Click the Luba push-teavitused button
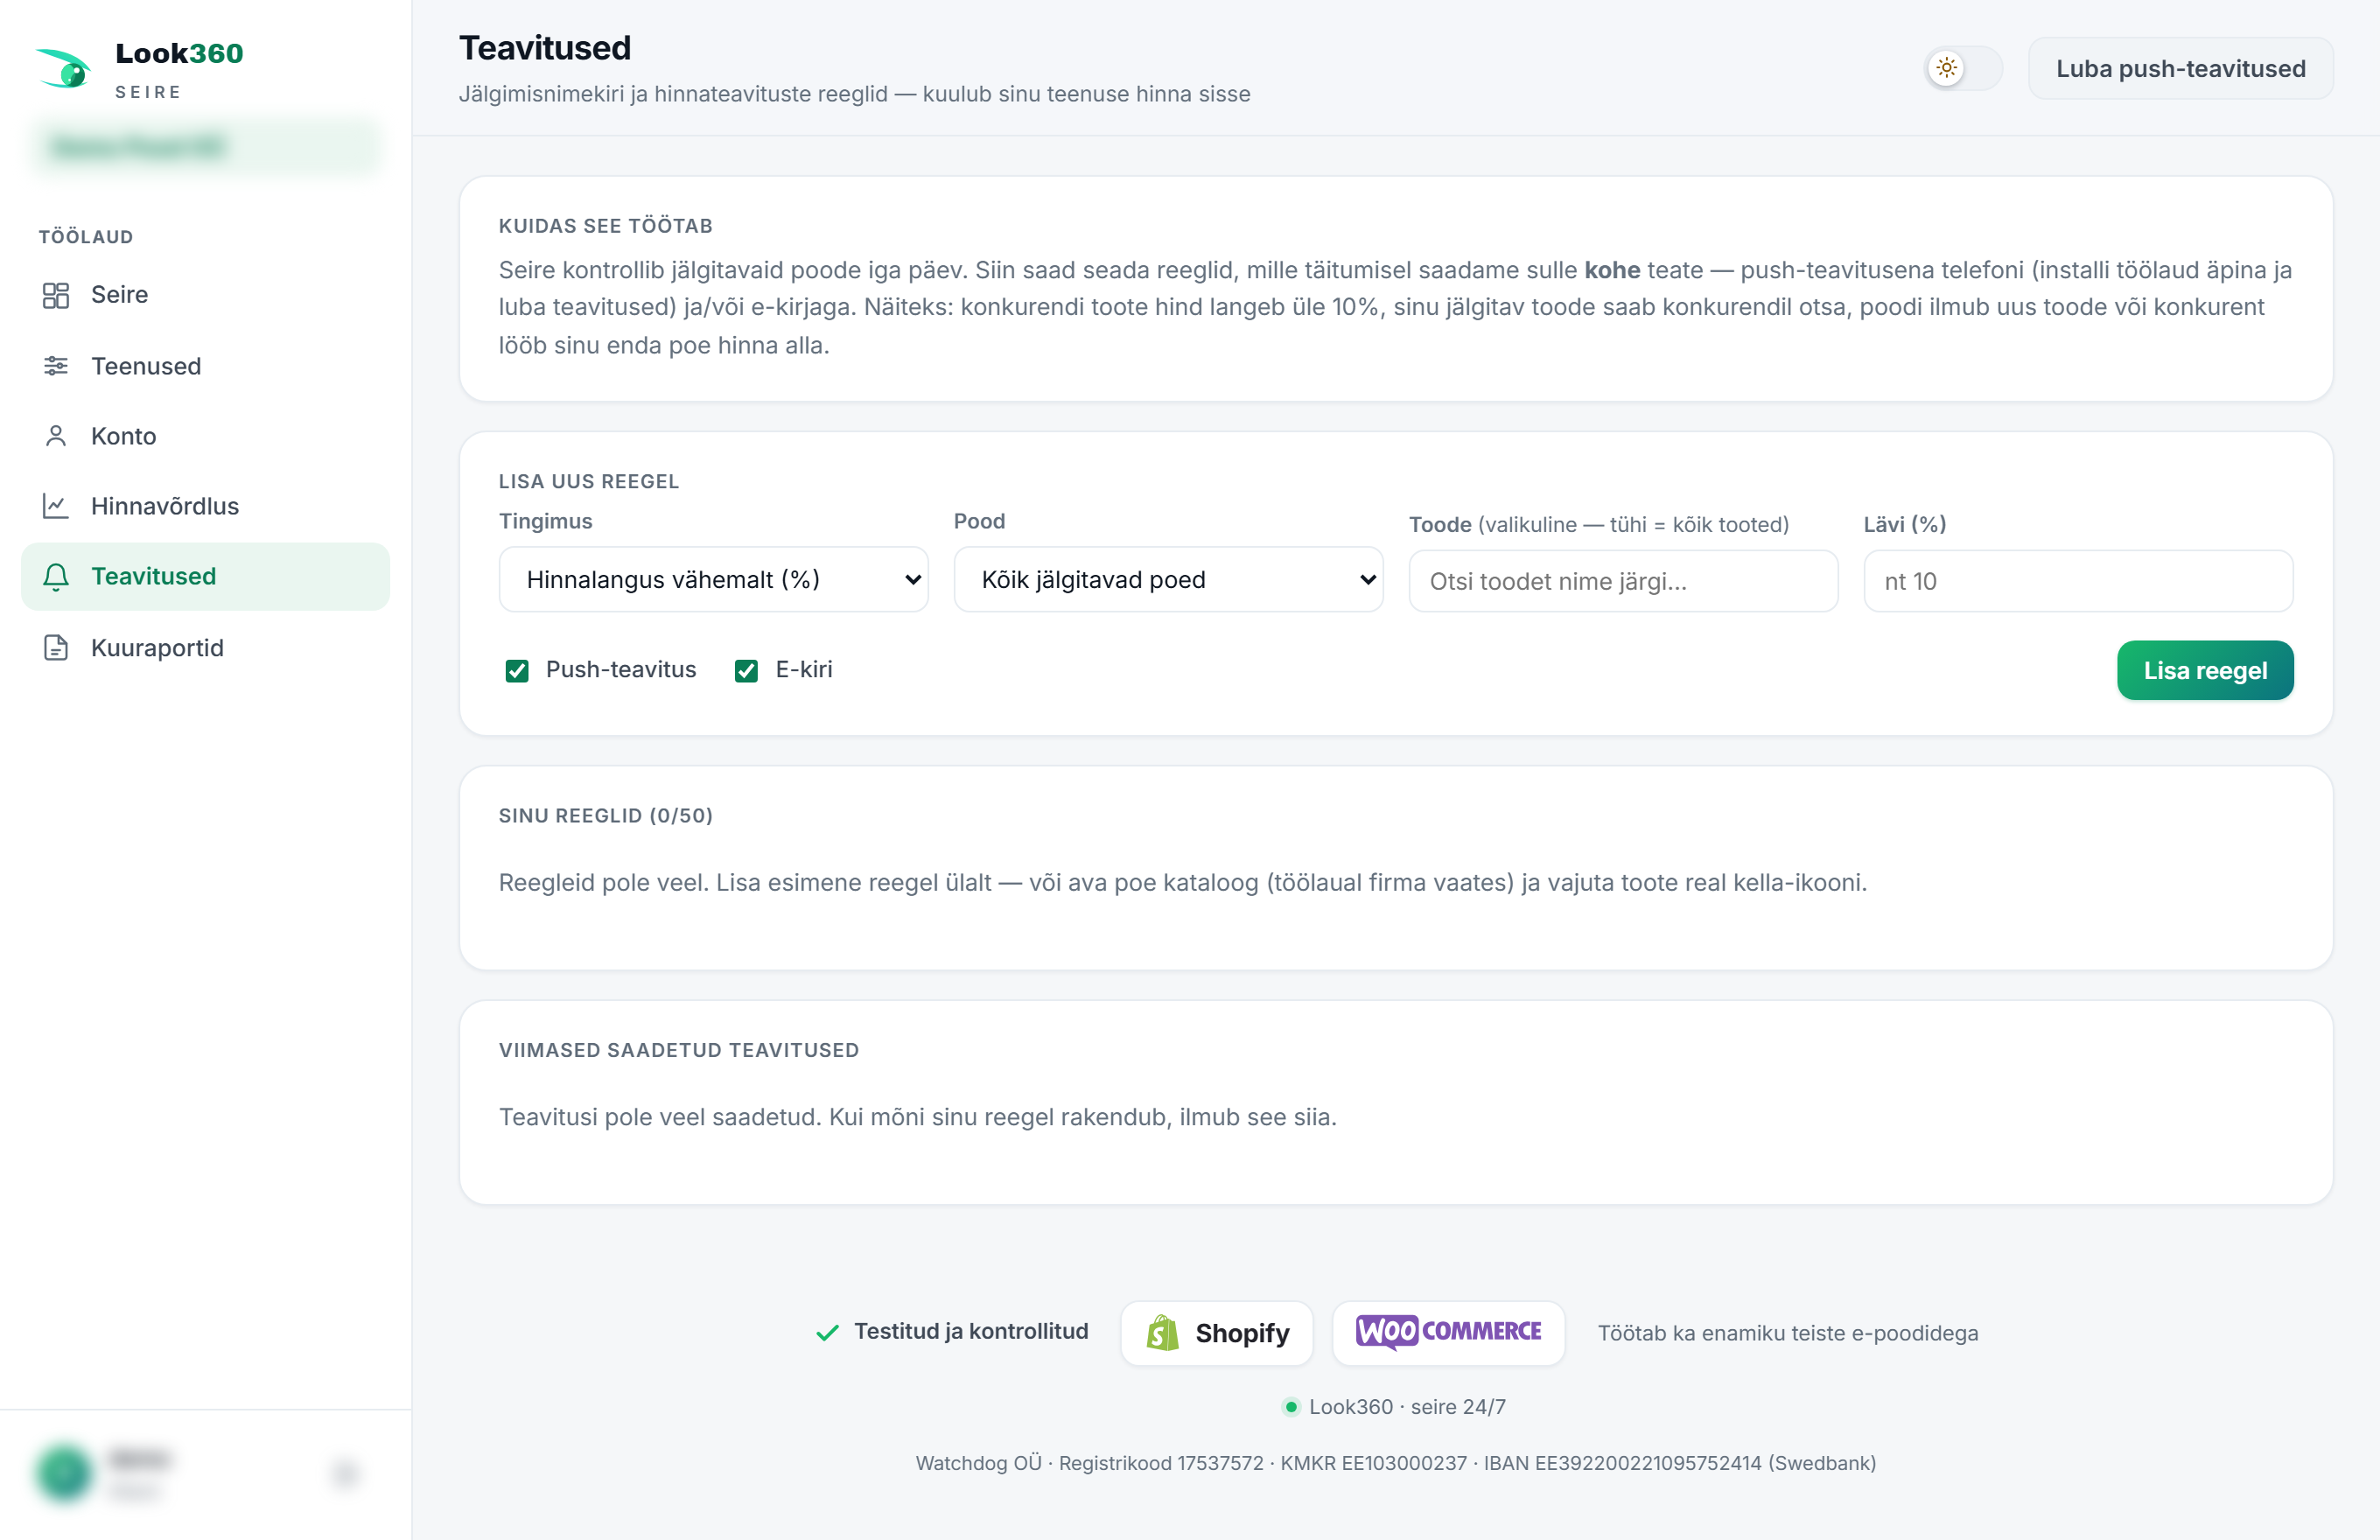 [2180, 68]
